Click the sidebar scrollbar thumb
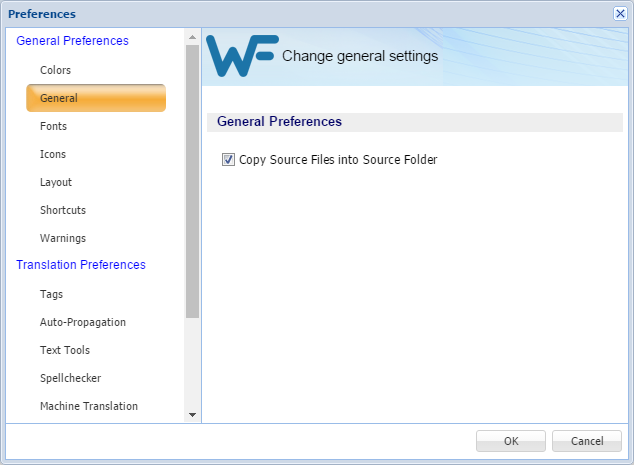The height and width of the screenshot is (465, 634). (x=192, y=180)
